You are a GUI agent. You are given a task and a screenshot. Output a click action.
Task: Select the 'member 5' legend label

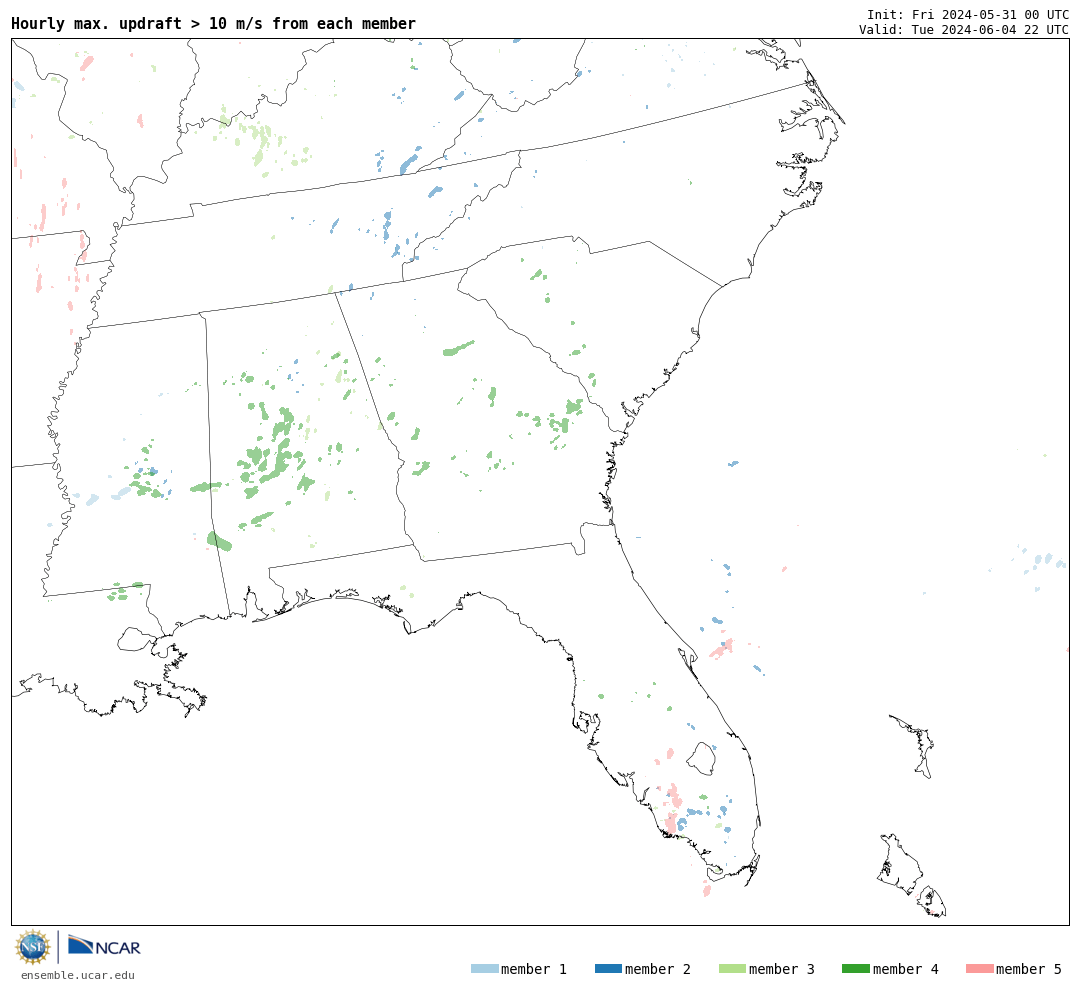[1029, 969]
